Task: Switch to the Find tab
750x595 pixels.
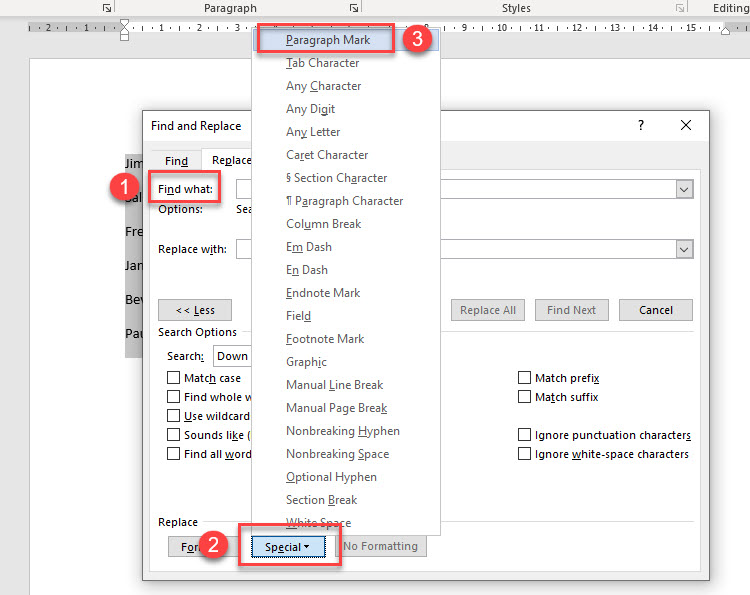Action: (x=176, y=161)
